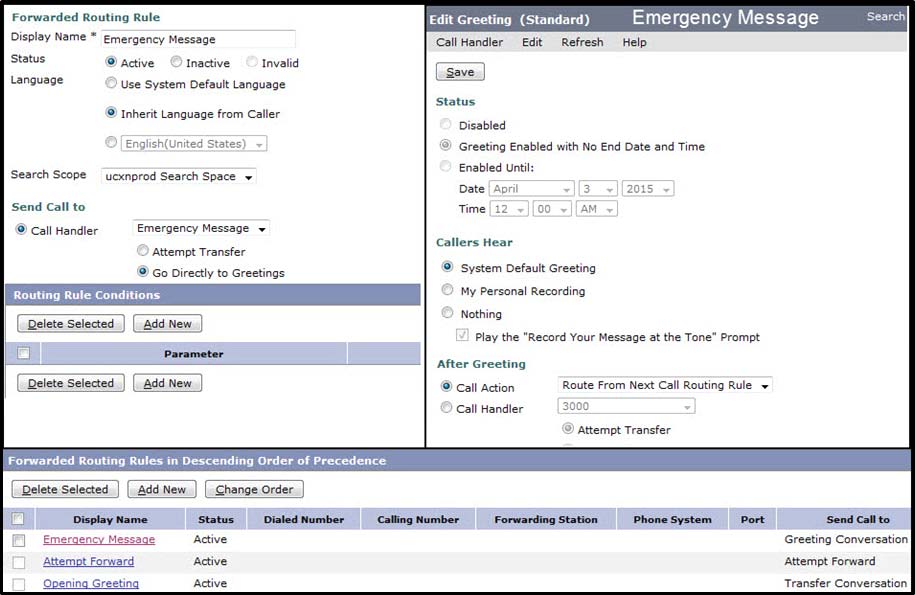915x595 pixels.
Task: Click the Change Order button
Action: (x=254, y=489)
